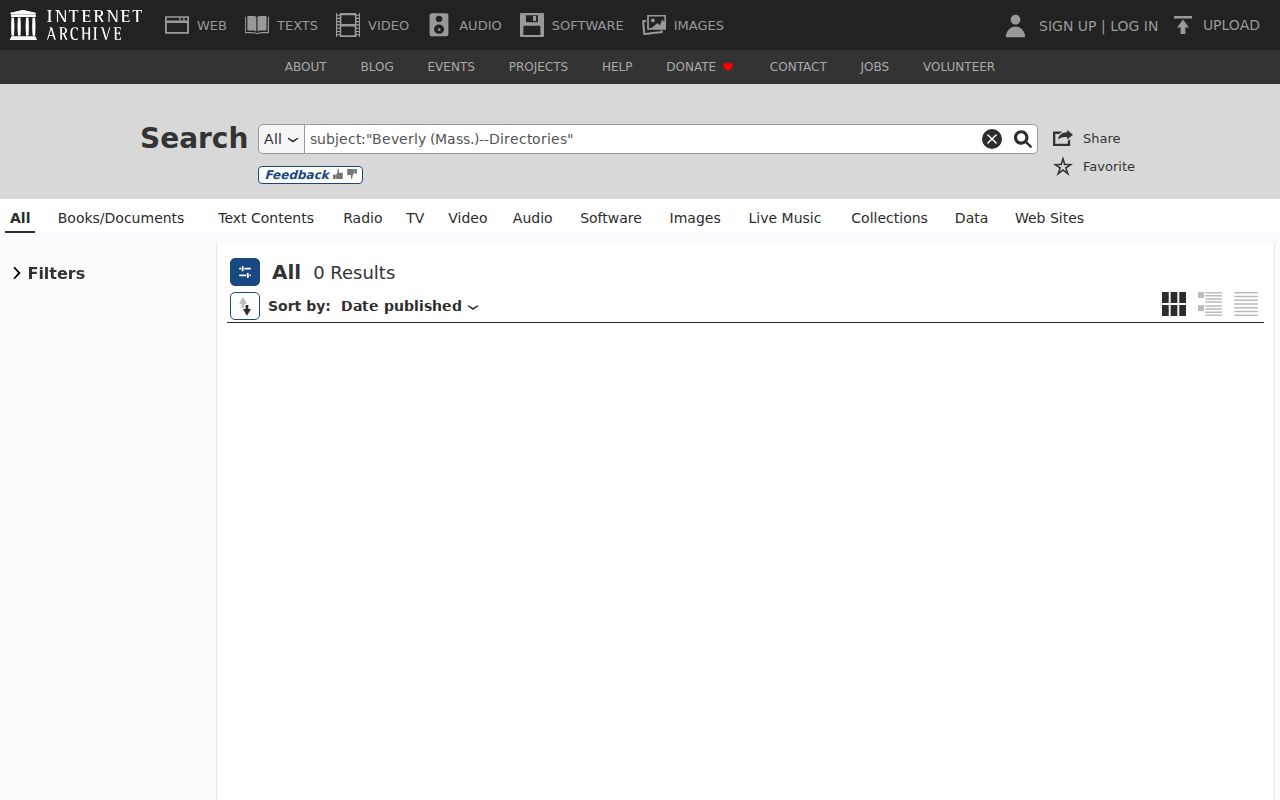Expand the Filters panel
Viewport: 1280px width, 800px height.
click(x=48, y=273)
